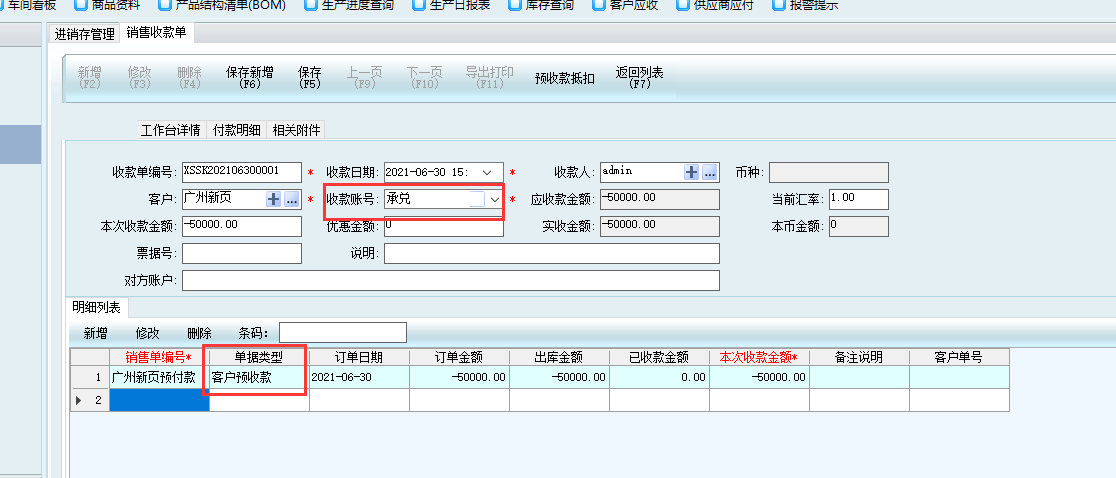Expand the 收款日期 date dropdown
This screenshot has width=1116, height=478.
(487, 173)
